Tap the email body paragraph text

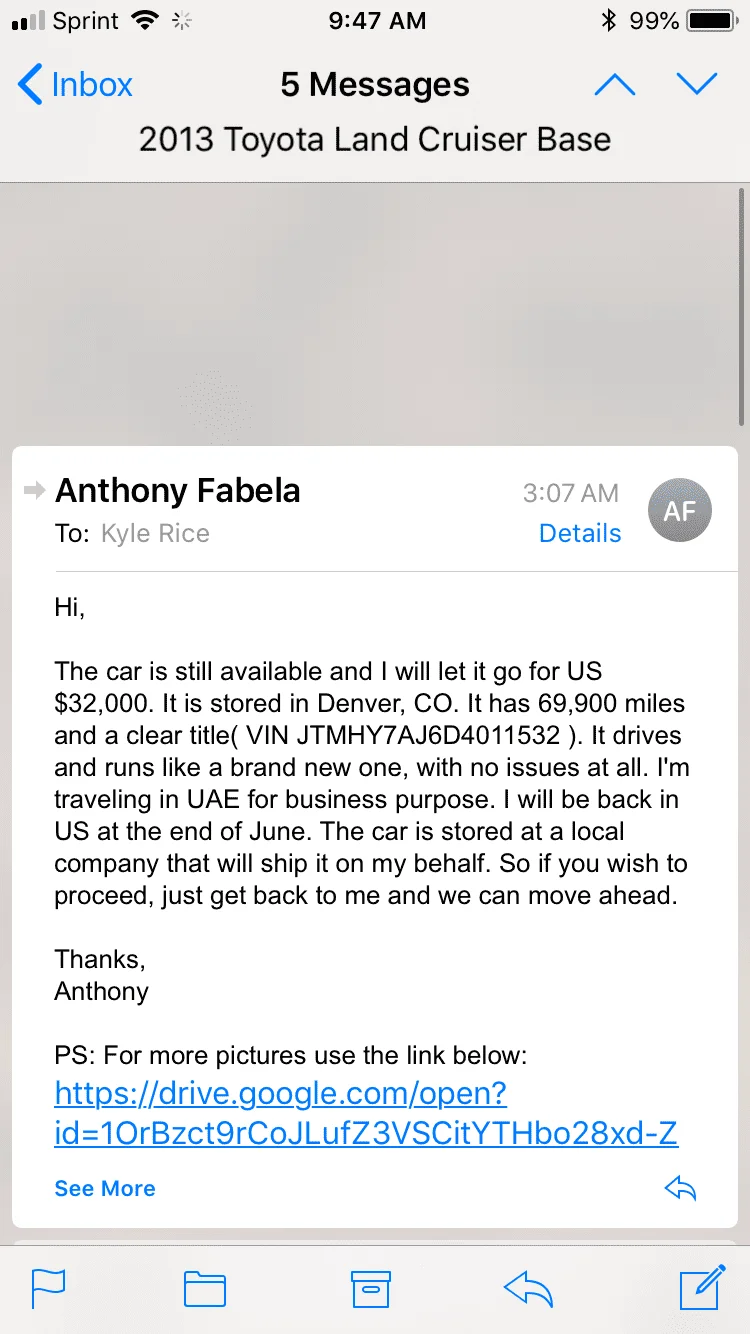point(372,783)
